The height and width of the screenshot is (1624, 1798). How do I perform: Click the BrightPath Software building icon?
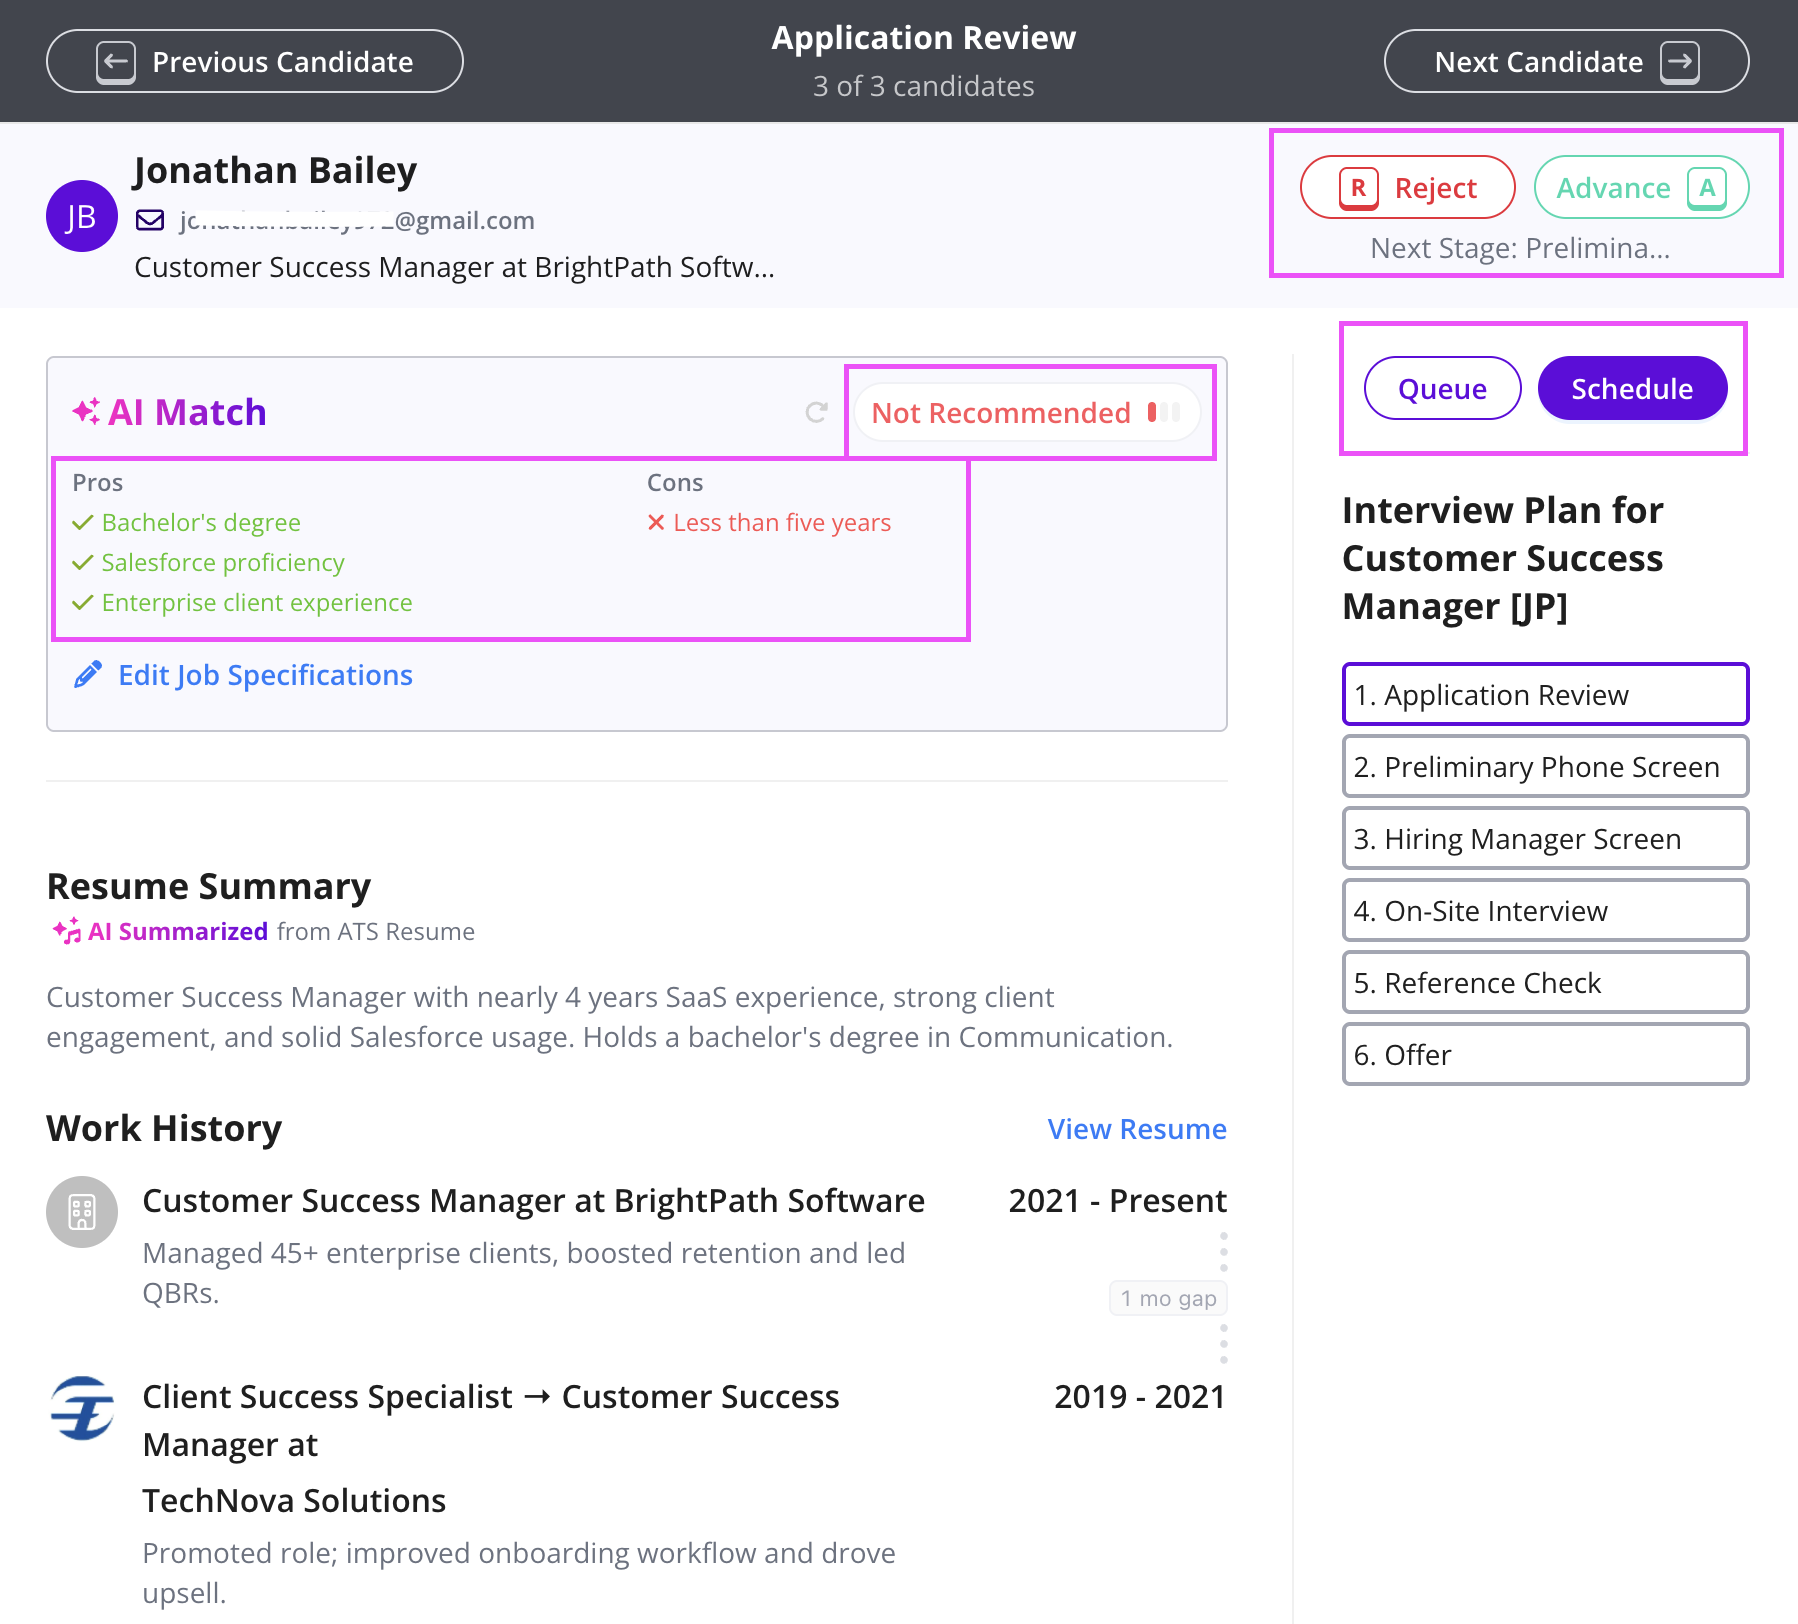click(x=82, y=1212)
